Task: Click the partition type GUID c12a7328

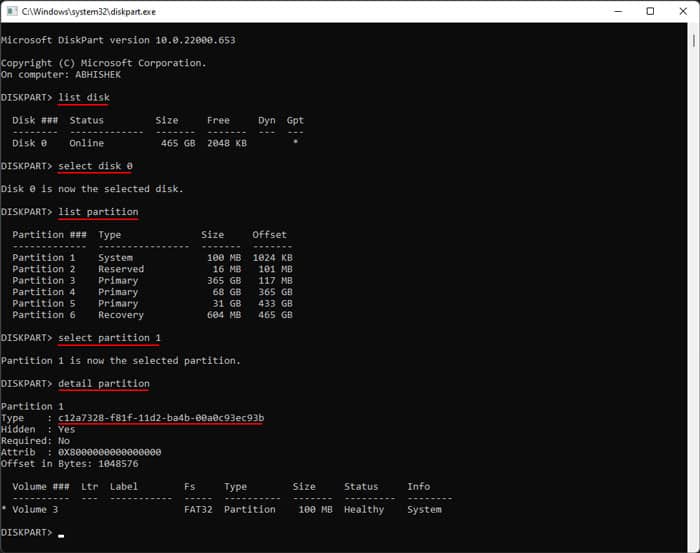Action: [161, 418]
